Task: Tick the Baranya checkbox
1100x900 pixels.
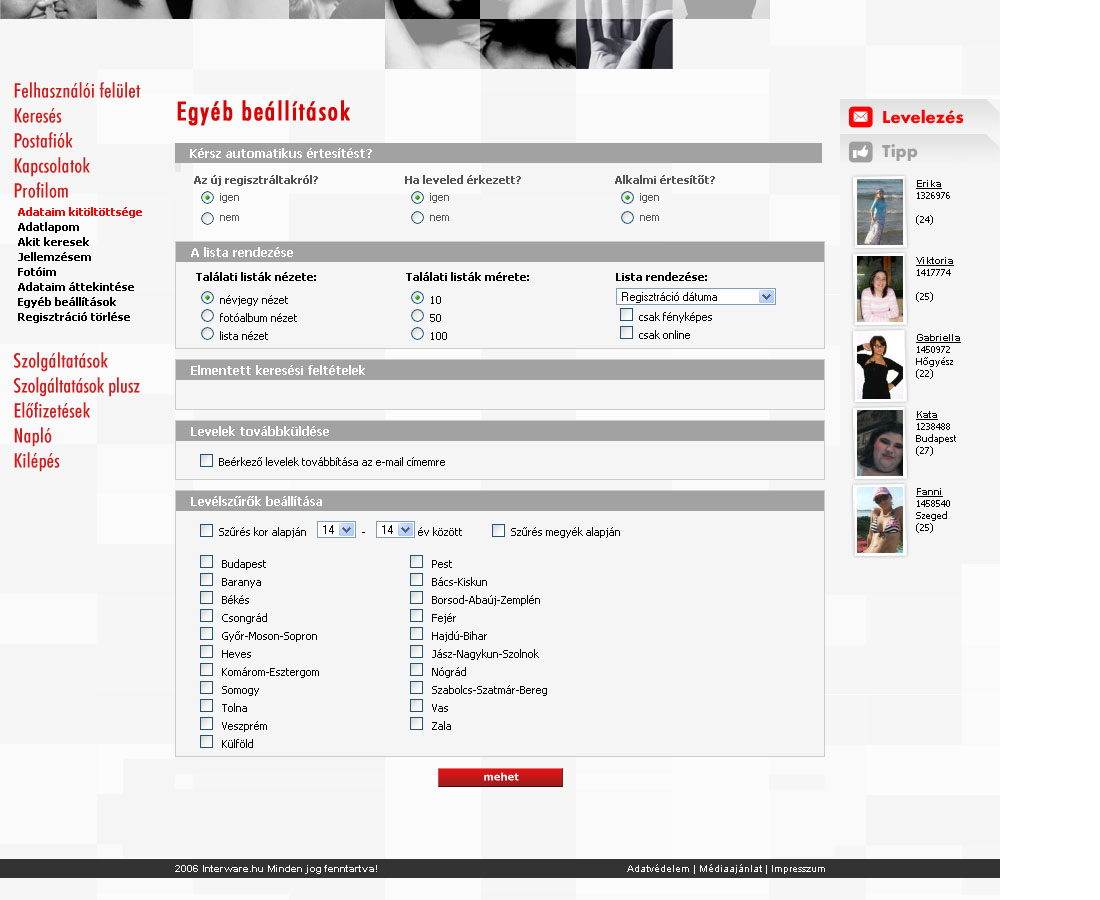Action: 206,580
